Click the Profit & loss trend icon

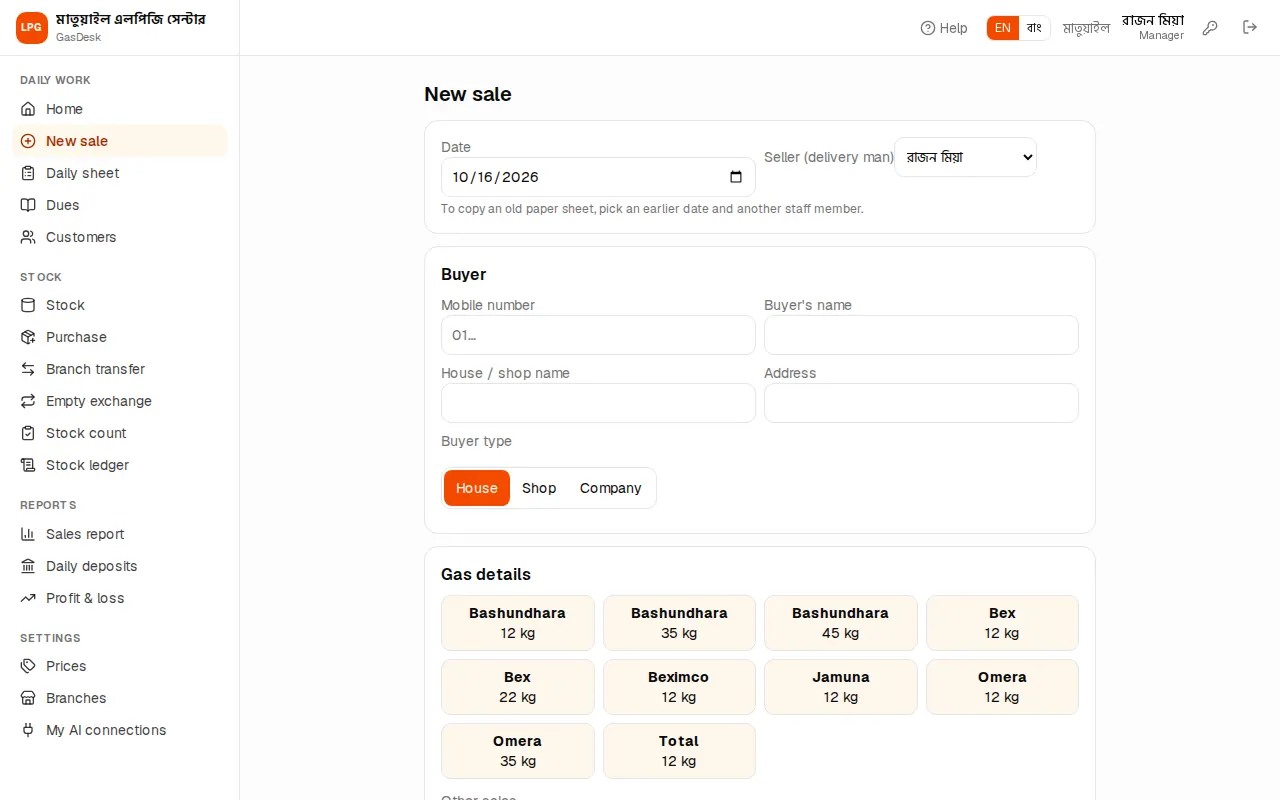[x=28, y=598]
